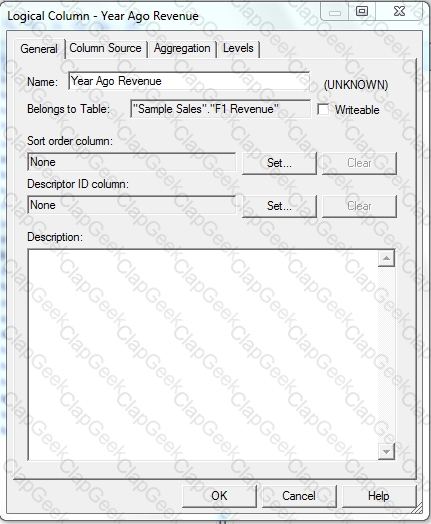
Task: Click inside the Description text area
Action: [203, 355]
